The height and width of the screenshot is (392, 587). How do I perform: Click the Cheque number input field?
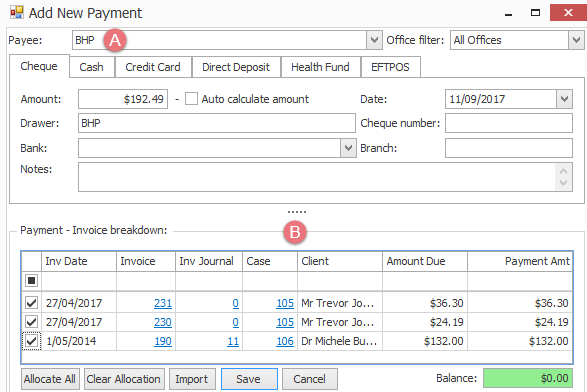tap(509, 123)
